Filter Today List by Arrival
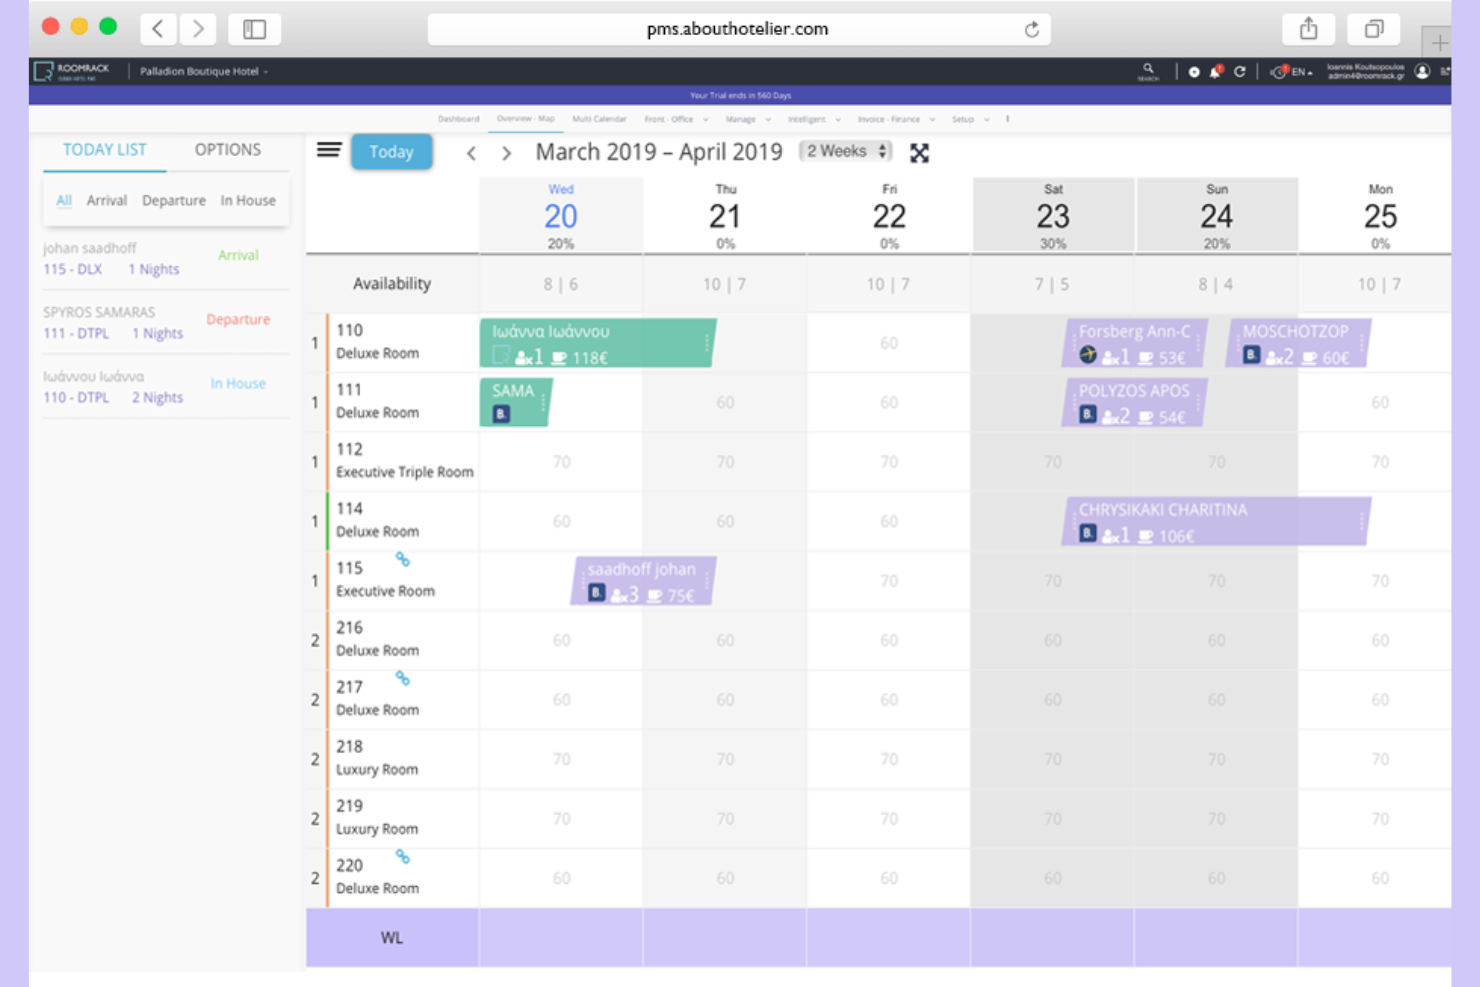This screenshot has width=1480, height=987. tap(107, 200)
